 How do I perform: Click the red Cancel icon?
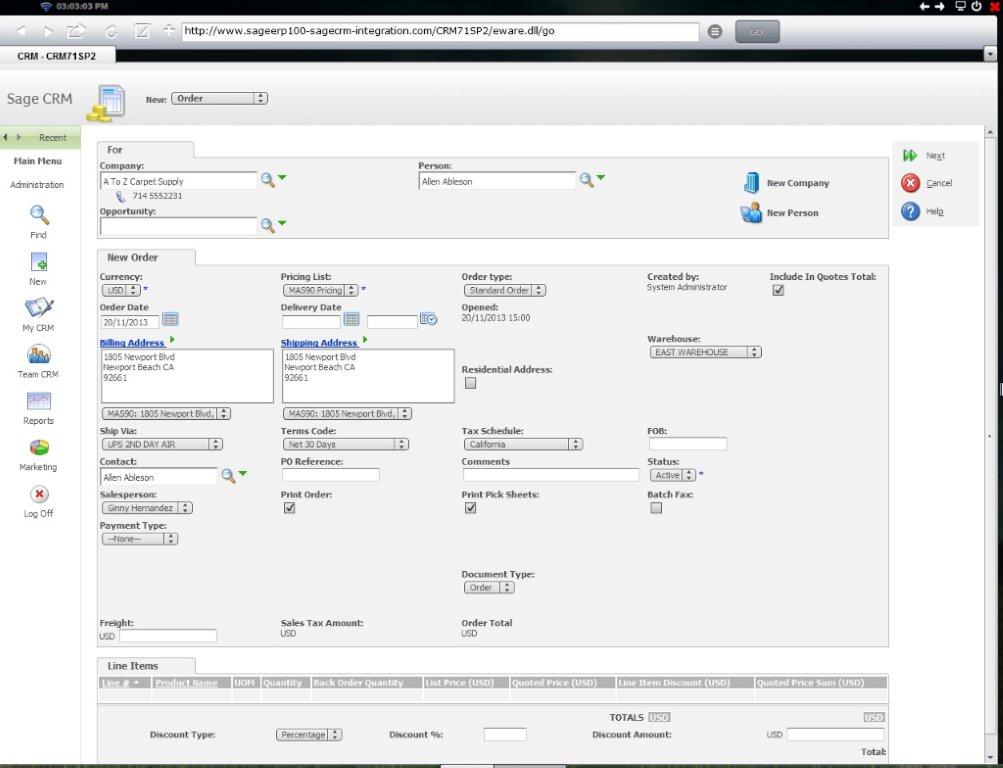[x=910, y=184]
